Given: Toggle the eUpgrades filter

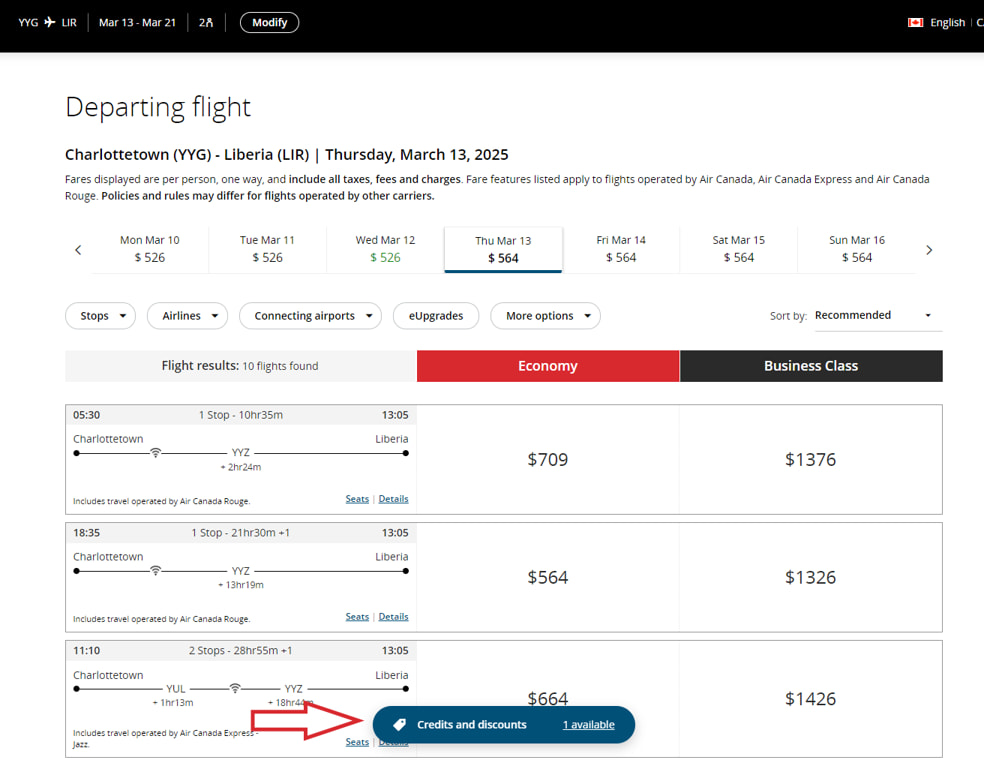Looking at the screenshot, I should click(x=435, y=316).
